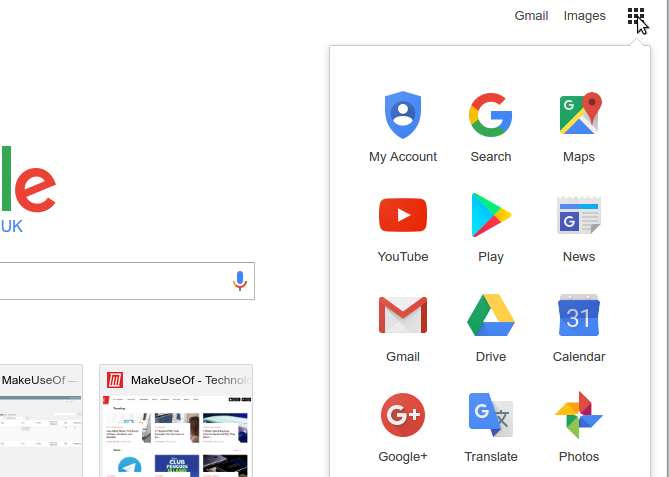Open the MakeUseOf - Technology thumbnail
This screenshot has height=477, width=670.
coord(176,421)
